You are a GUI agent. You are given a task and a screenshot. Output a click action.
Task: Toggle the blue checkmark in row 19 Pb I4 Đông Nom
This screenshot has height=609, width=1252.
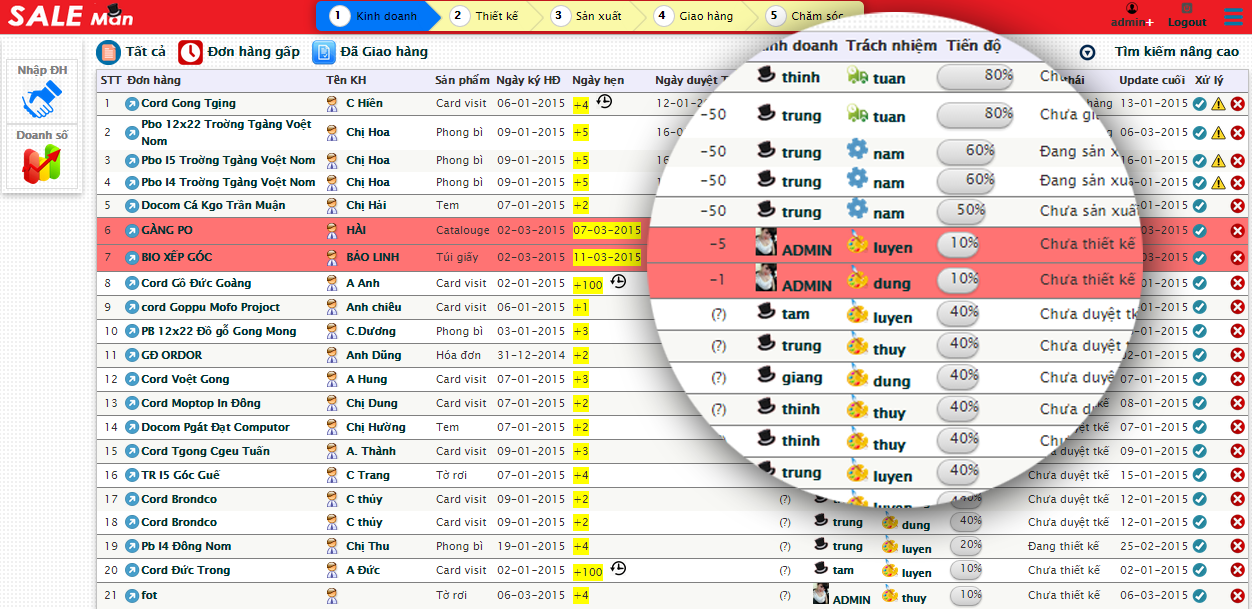click(x=1200, y=547)
